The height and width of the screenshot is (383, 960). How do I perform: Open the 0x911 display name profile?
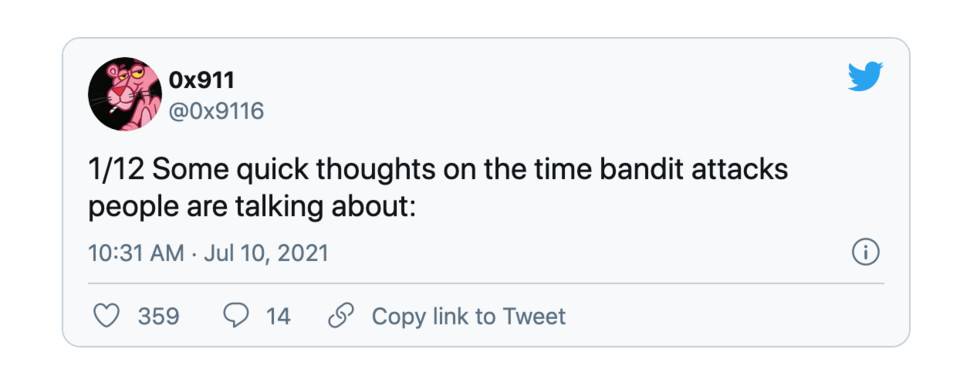(x=201, y=80)
